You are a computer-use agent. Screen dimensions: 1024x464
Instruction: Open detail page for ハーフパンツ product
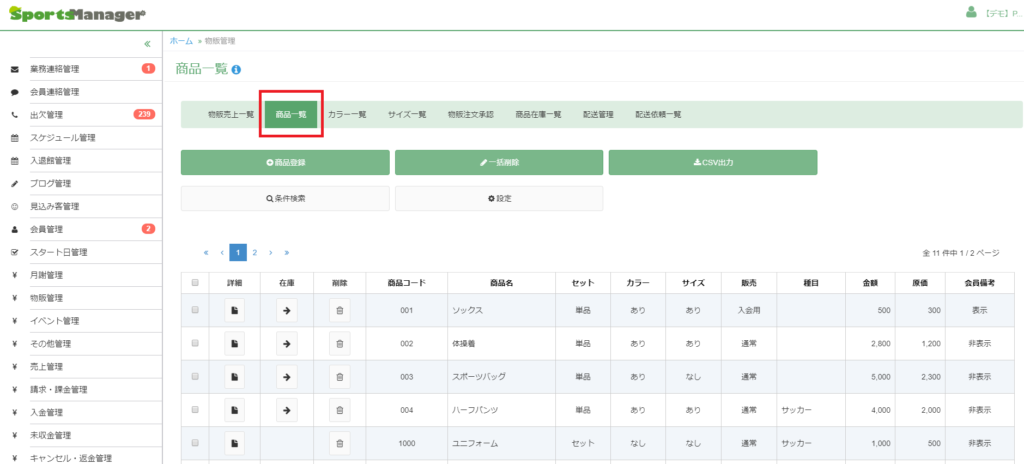(234, 410)
